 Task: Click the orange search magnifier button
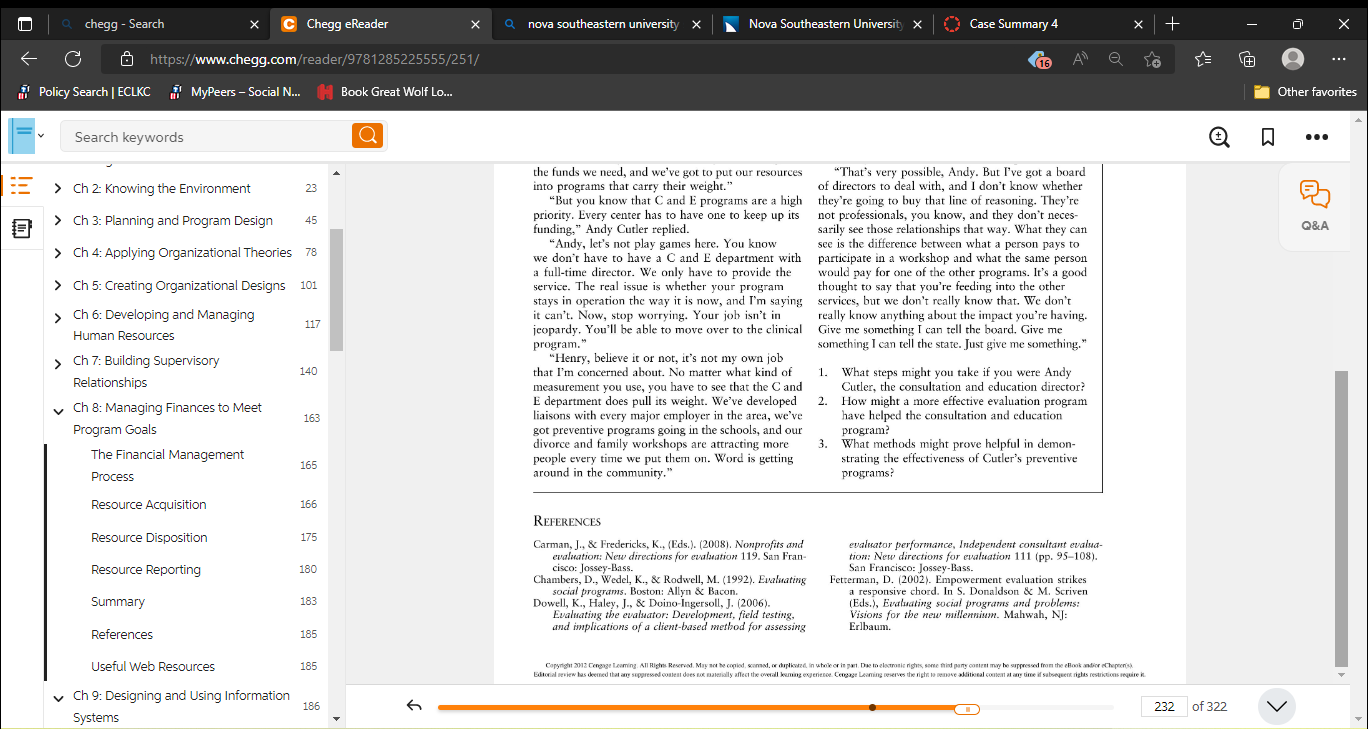click(x=367, y=136)
